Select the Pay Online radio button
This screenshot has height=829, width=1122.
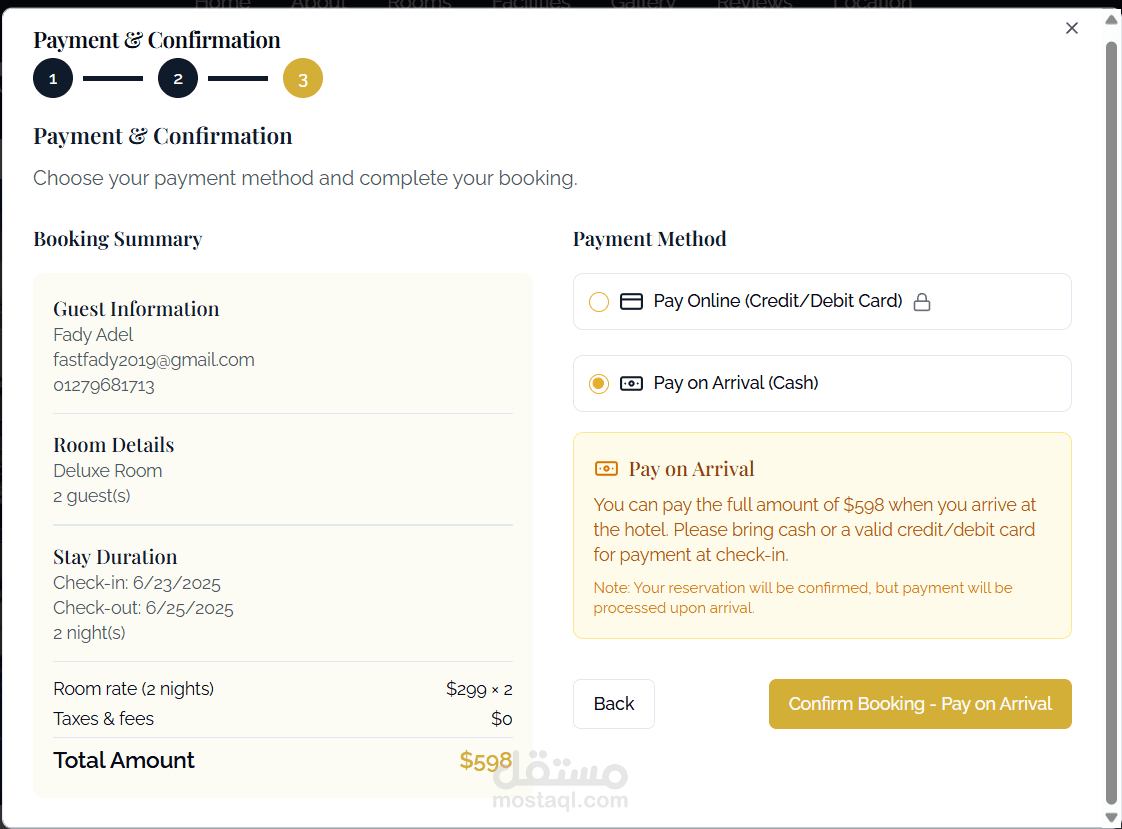pyautogui.click(x=599, y=302)
